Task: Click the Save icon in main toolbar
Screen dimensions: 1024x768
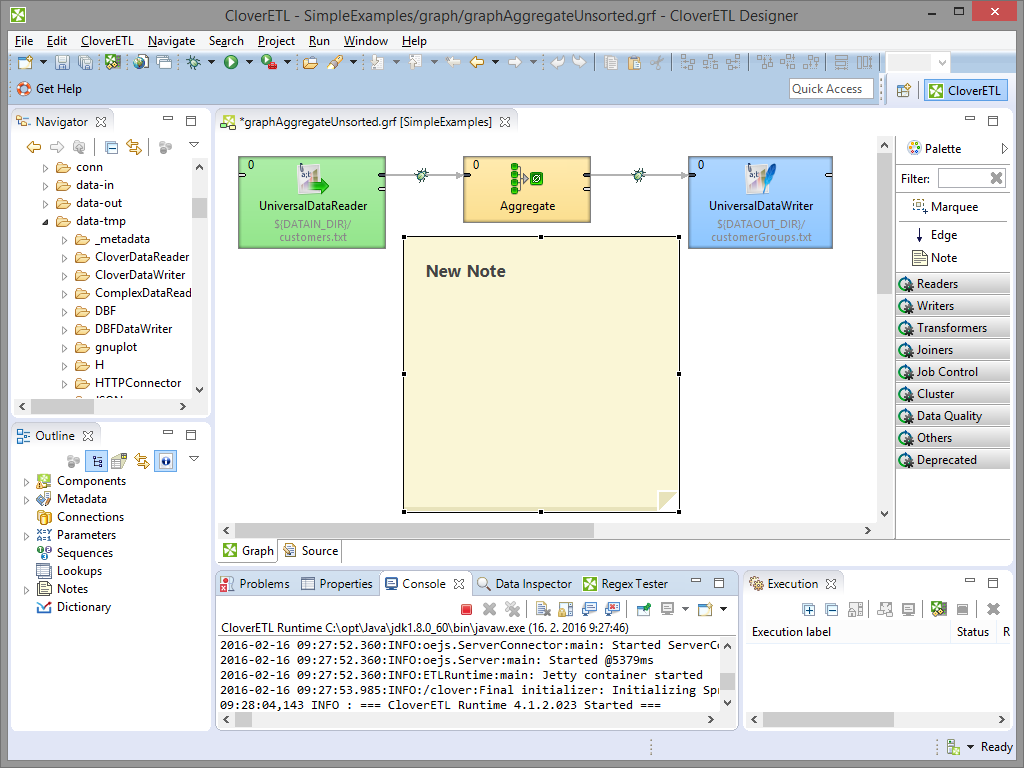Action: tap(63, 62)
